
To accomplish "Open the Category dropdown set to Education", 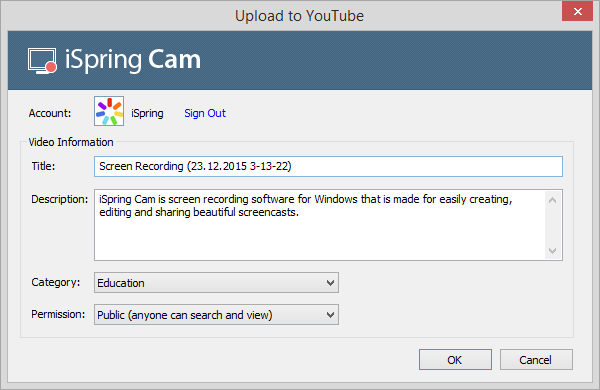I will [x=216, y=283].
